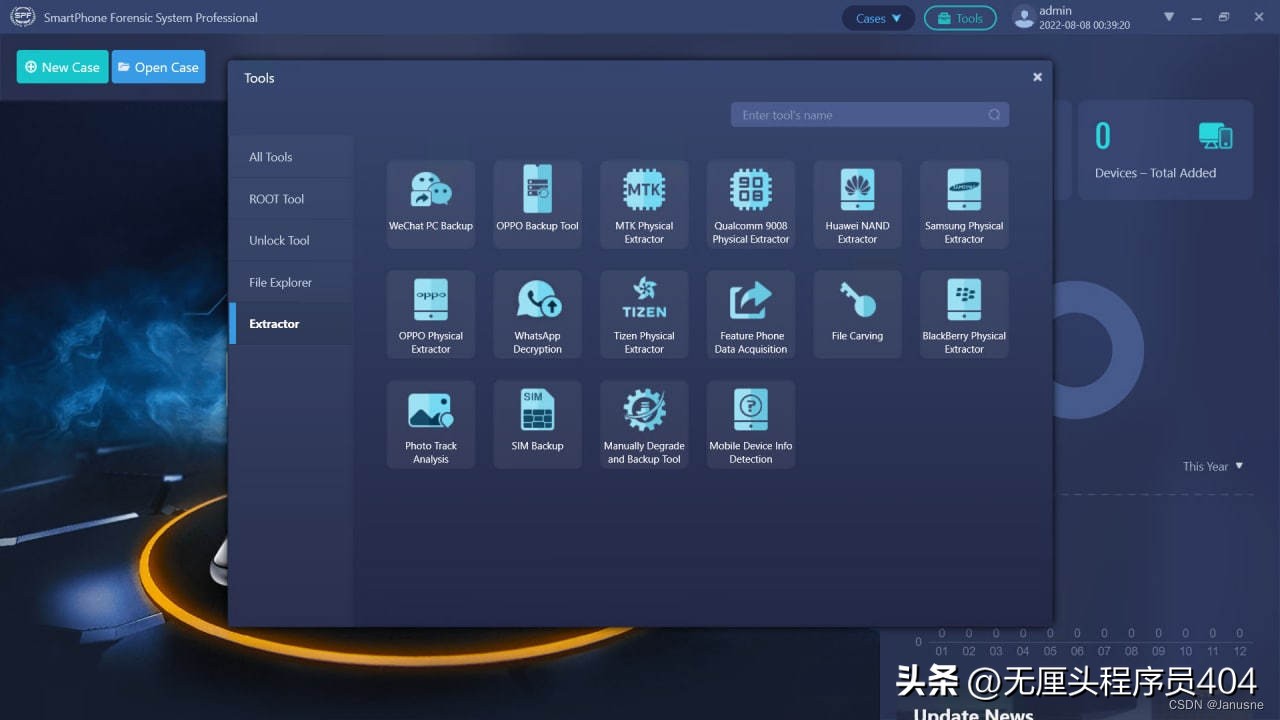Click the New Case button

62,67
